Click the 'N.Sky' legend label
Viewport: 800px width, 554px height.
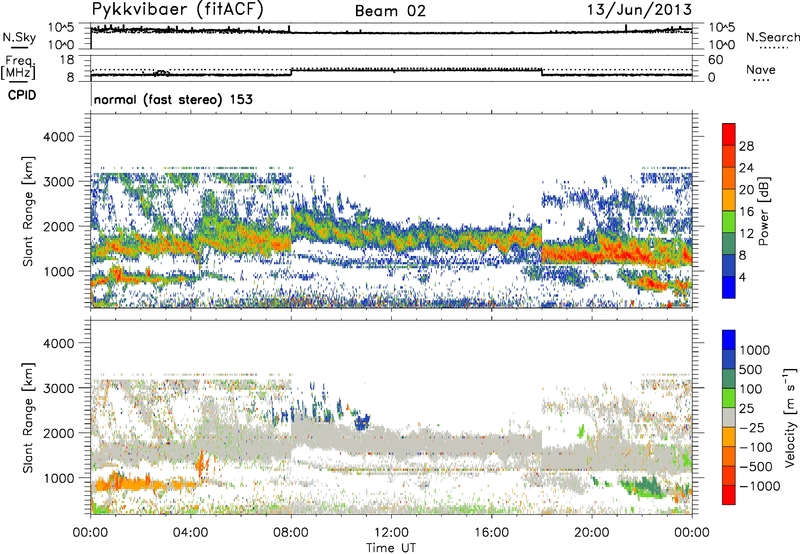pos(19,37)
